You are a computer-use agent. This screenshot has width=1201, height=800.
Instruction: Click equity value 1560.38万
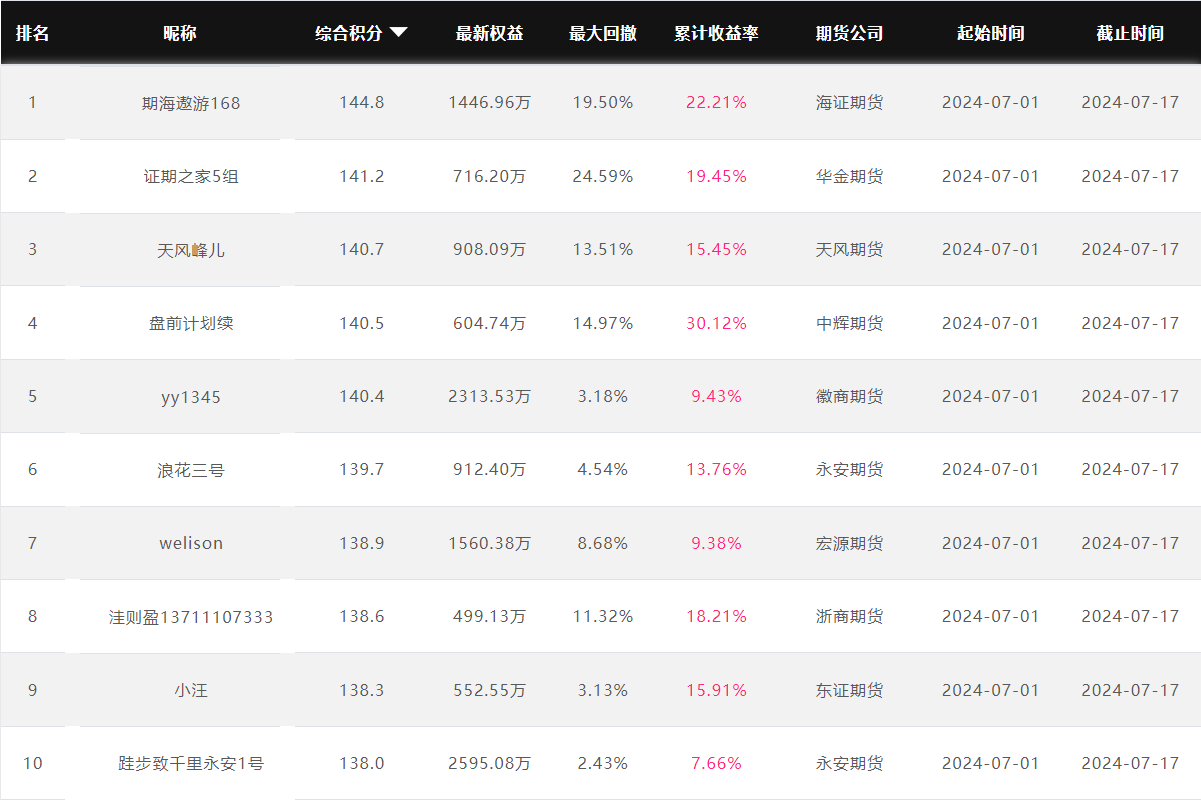click(x=489, y=543)
